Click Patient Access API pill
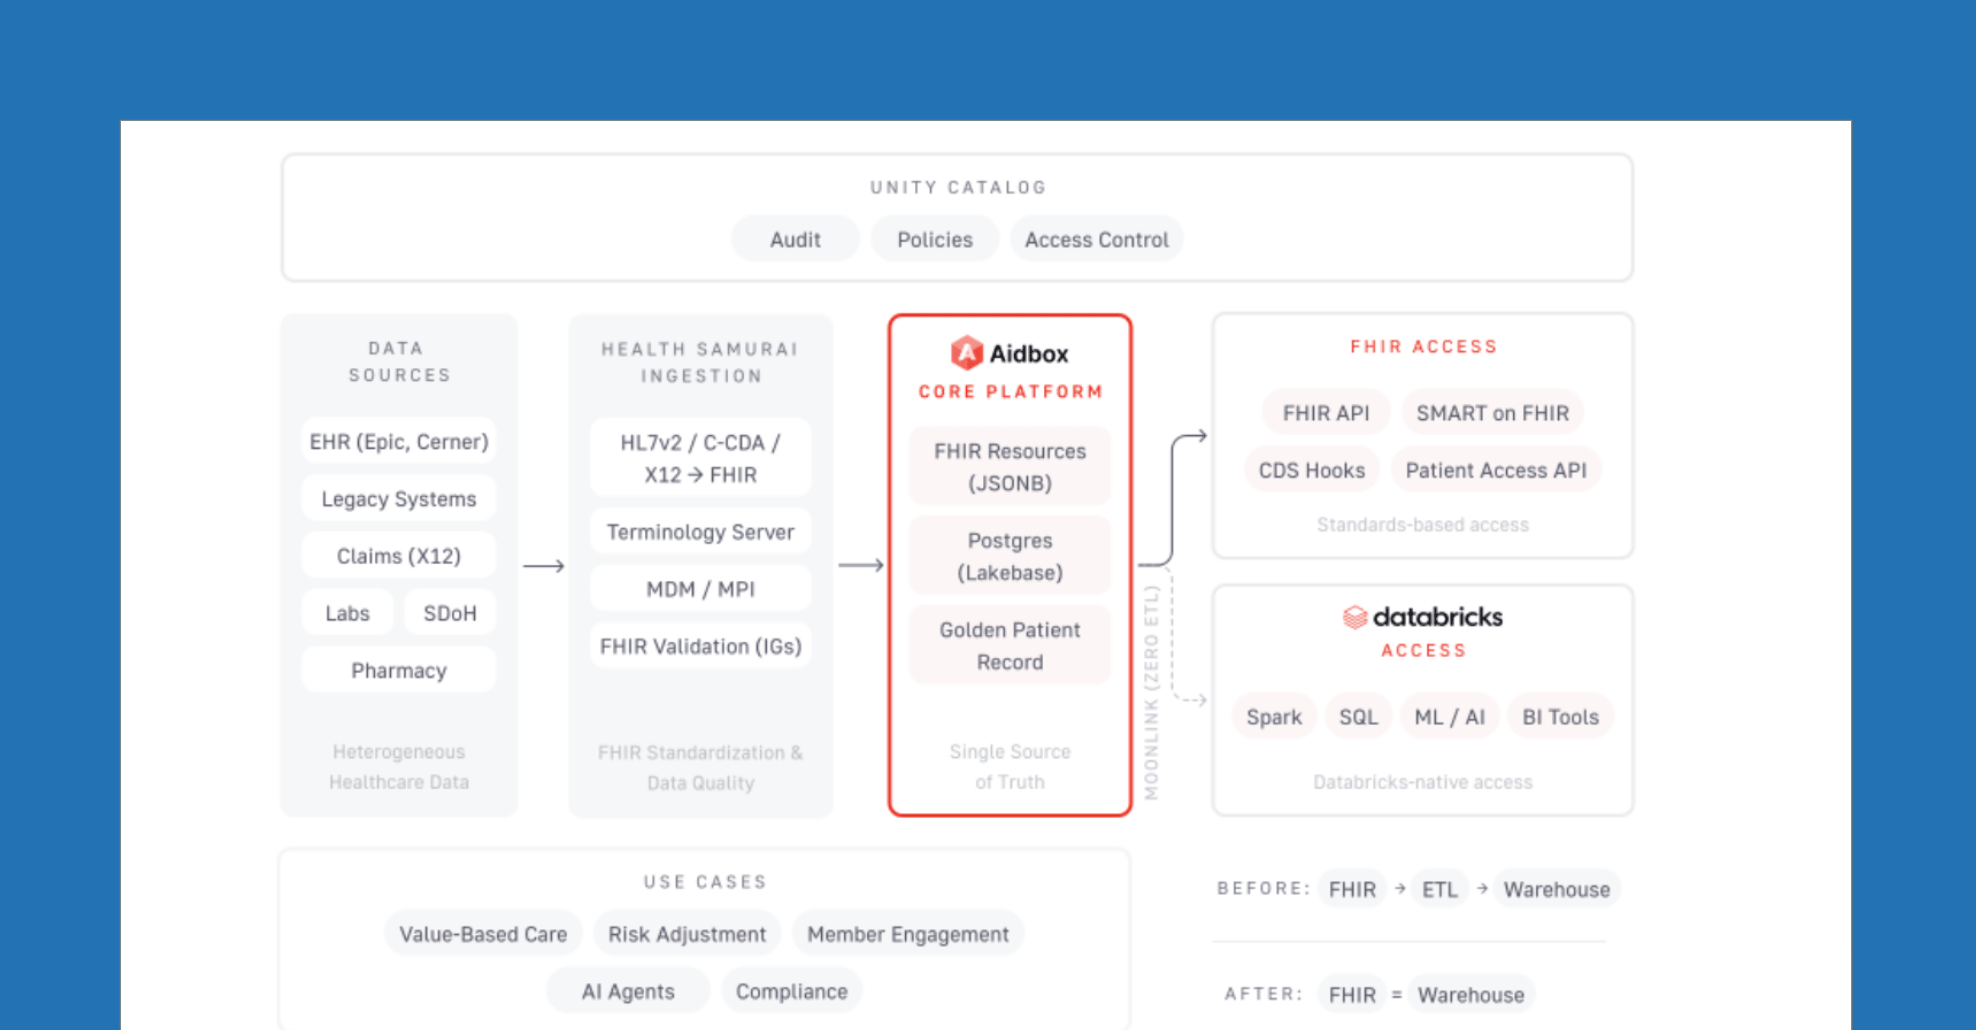This screenshot has width=1976, height=1030. [1496, 469]
